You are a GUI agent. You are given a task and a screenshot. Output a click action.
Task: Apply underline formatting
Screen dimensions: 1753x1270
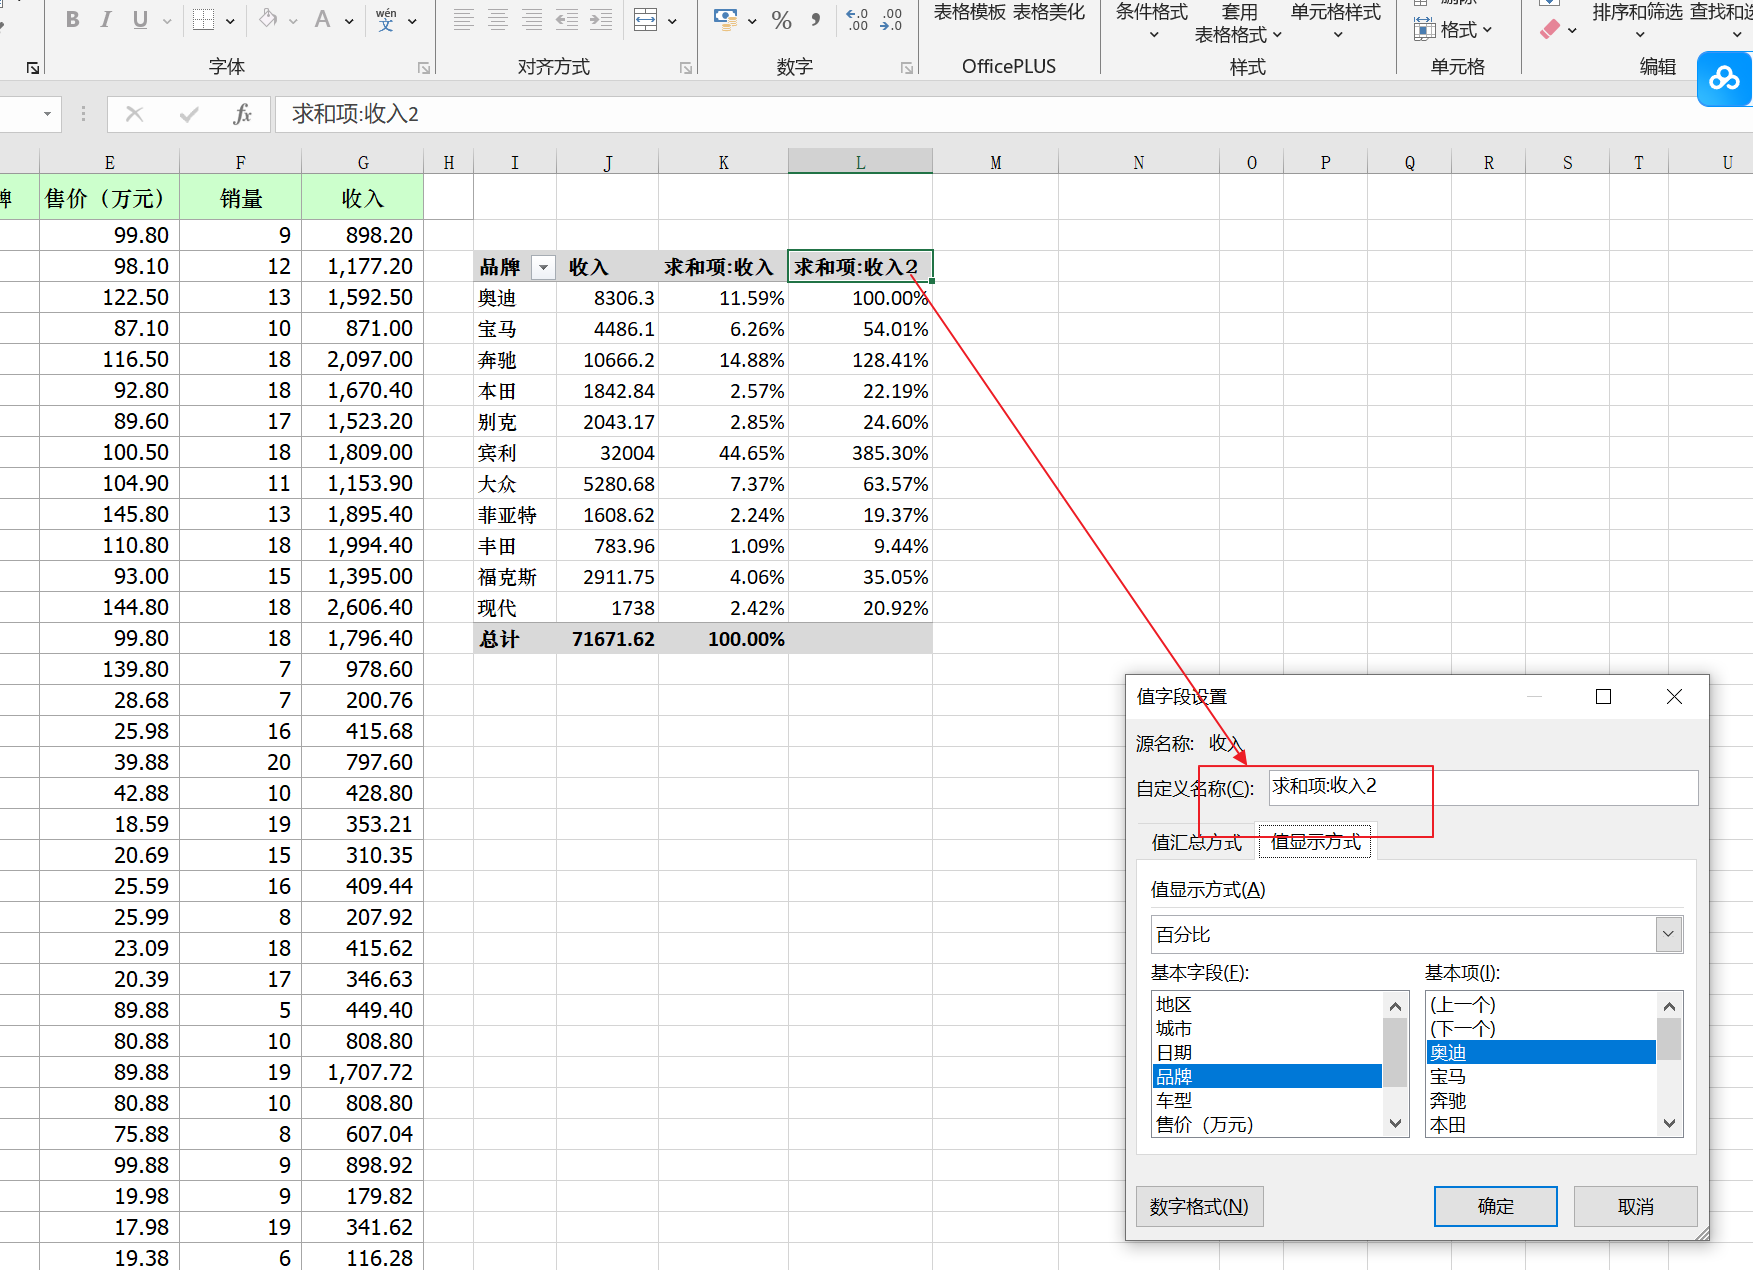[x=140, y=20]
